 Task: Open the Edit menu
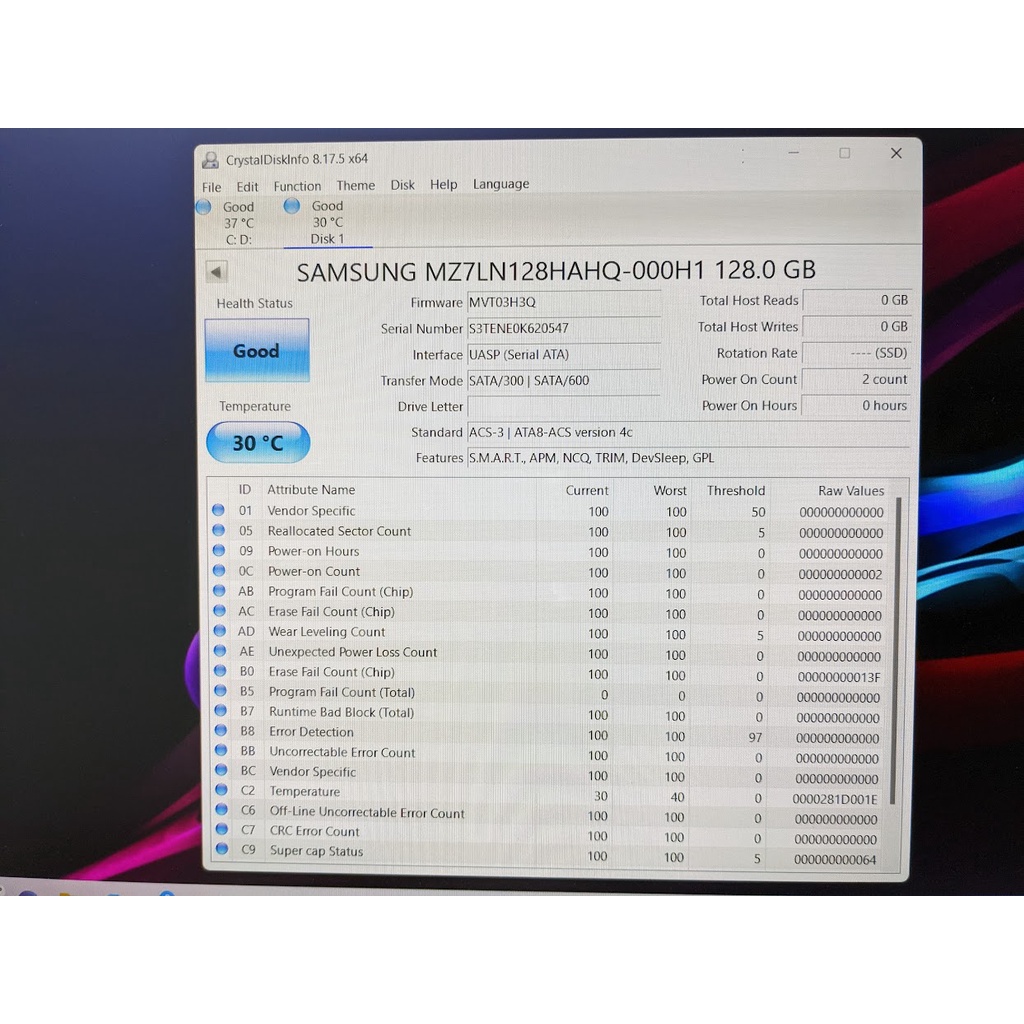pos(248,187)
